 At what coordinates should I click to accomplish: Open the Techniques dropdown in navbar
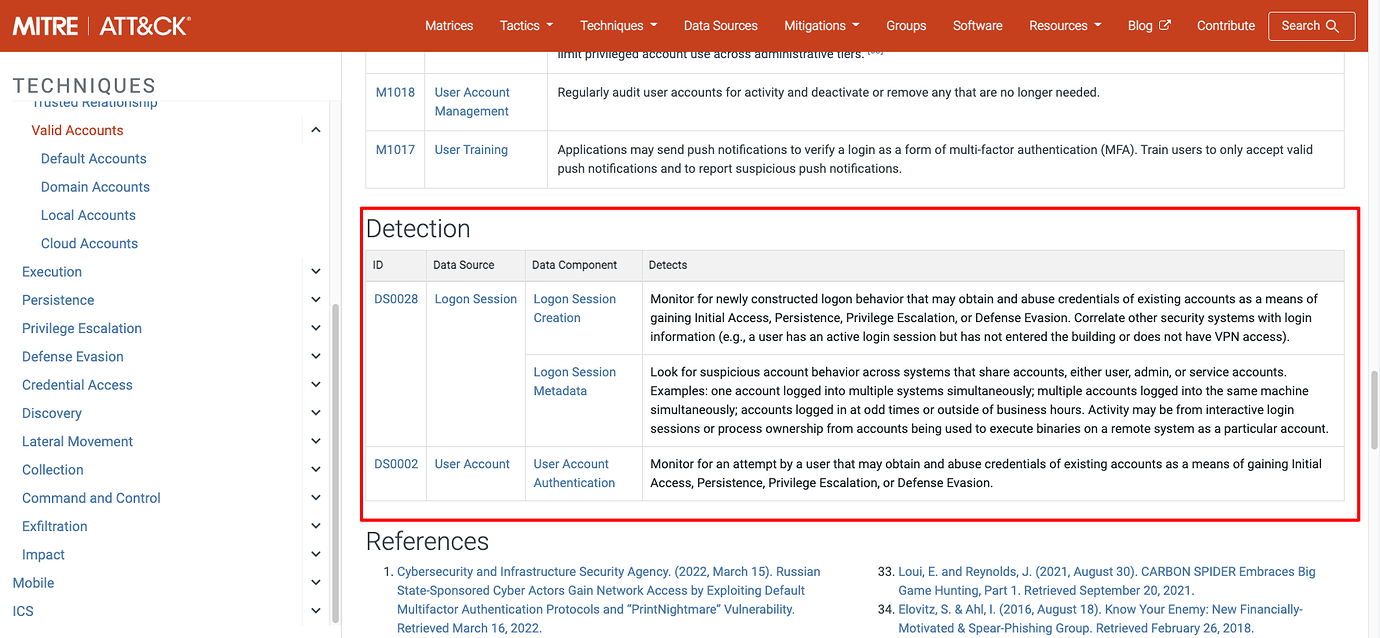click(618, 26)
